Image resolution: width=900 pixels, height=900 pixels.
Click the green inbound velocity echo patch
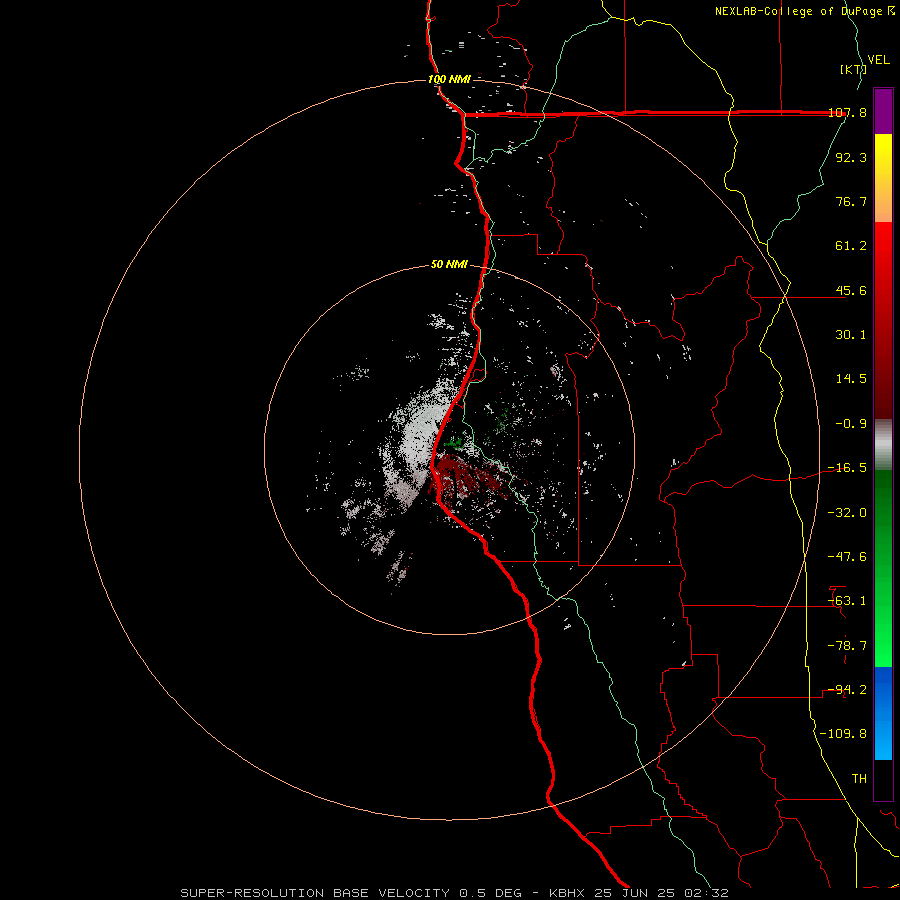456,443
